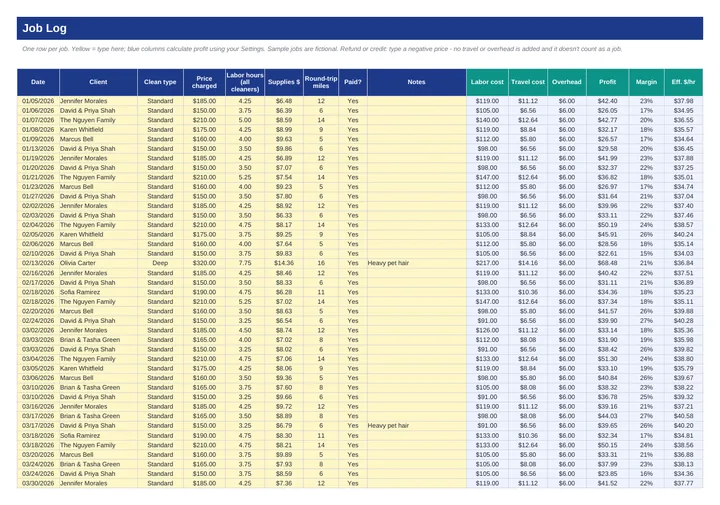The image size is (720, 505).
Task: Click the 16 round-trip miles cell
Action: click(321, 263)
